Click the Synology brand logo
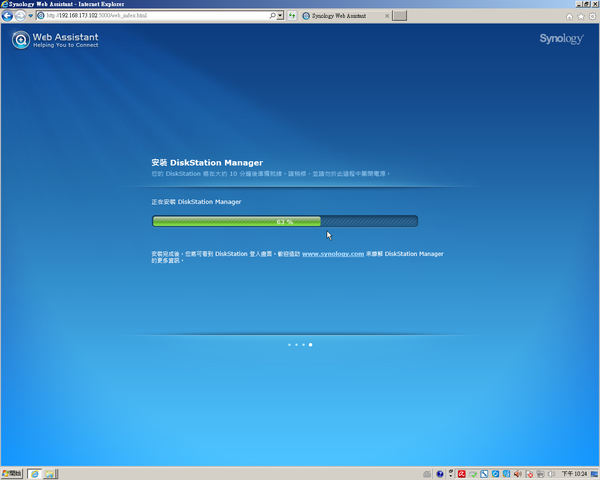Screen dimensions: 600x480 point(561,38)
